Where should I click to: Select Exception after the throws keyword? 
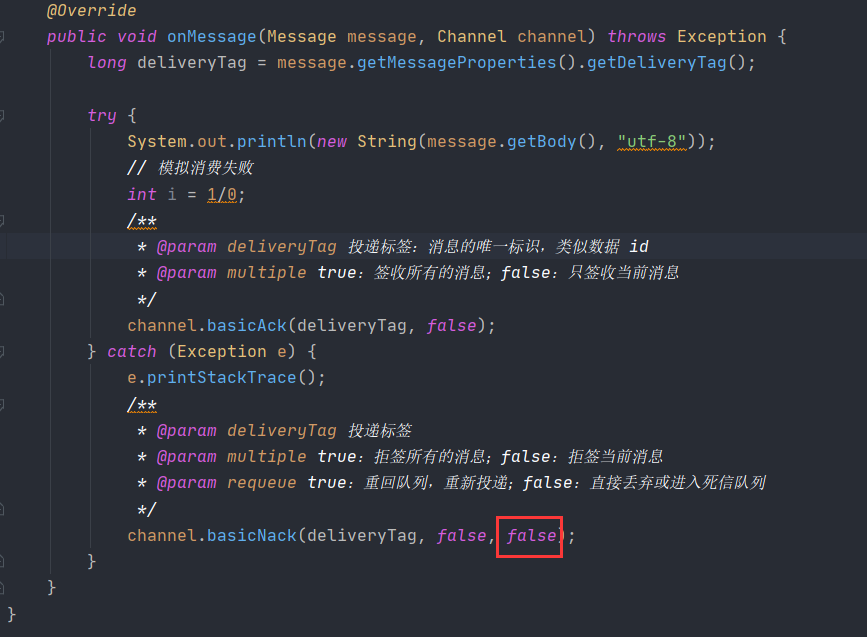(722, 36)
